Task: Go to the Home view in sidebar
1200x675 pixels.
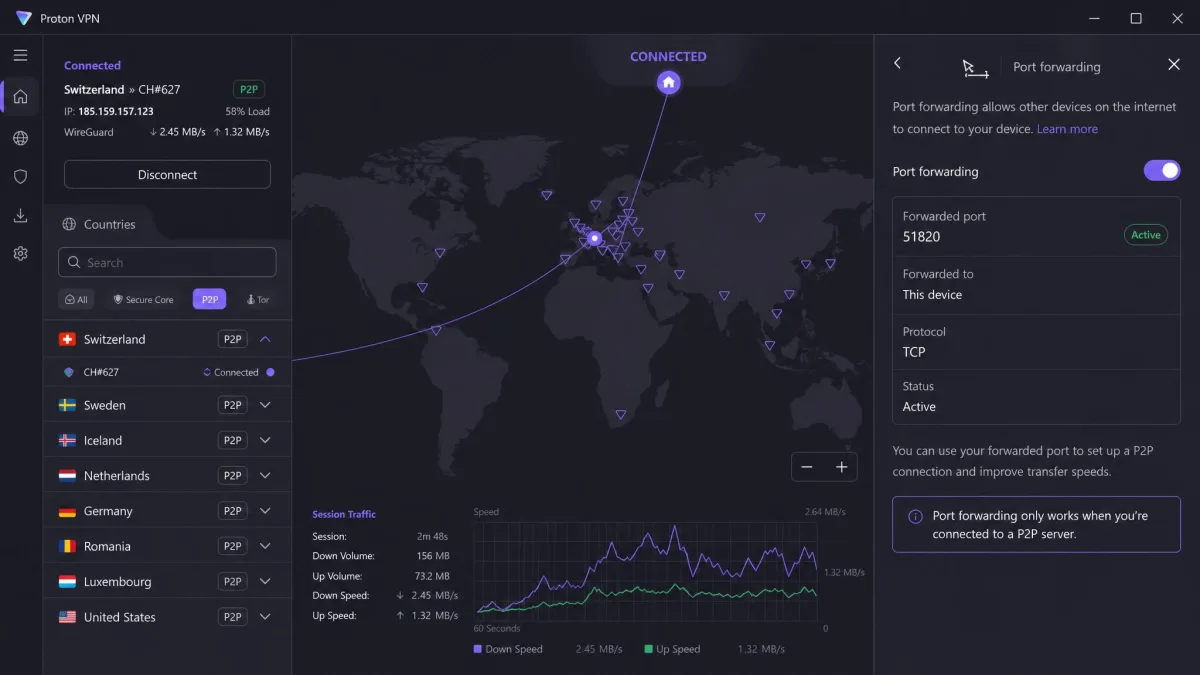Action: tap(20, 97)
